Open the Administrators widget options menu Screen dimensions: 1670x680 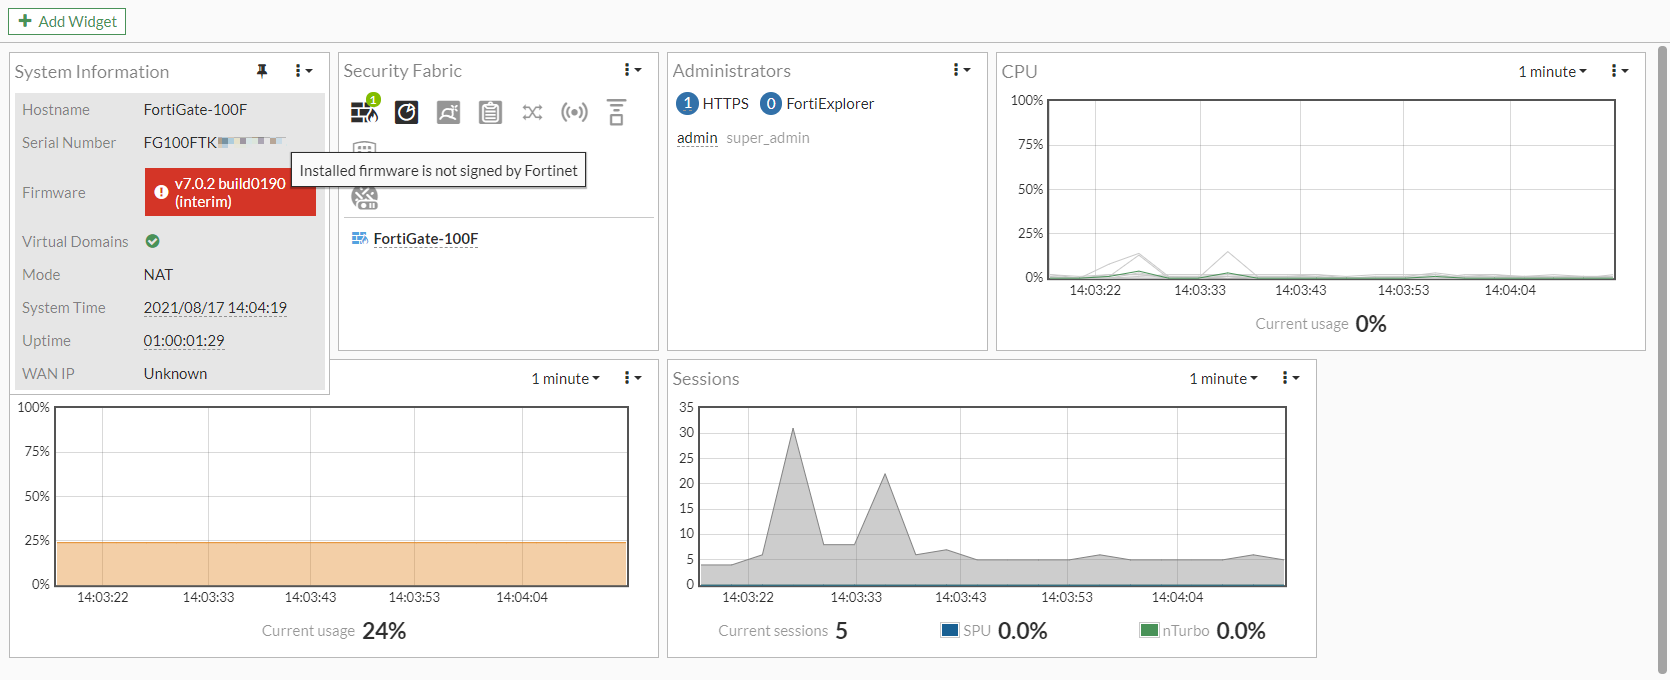pos(961,70)
